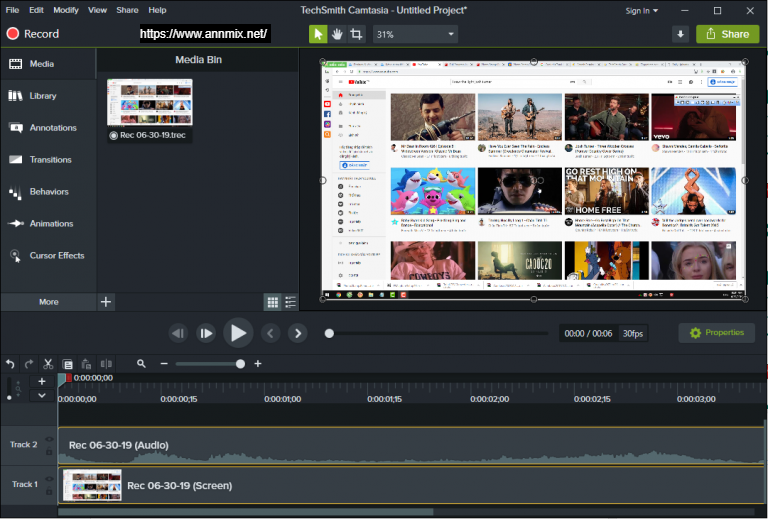The height and width of the screenshot is (519, 768).
Task: Click the timeline zoom in plus
Action: tap(258, 364)
